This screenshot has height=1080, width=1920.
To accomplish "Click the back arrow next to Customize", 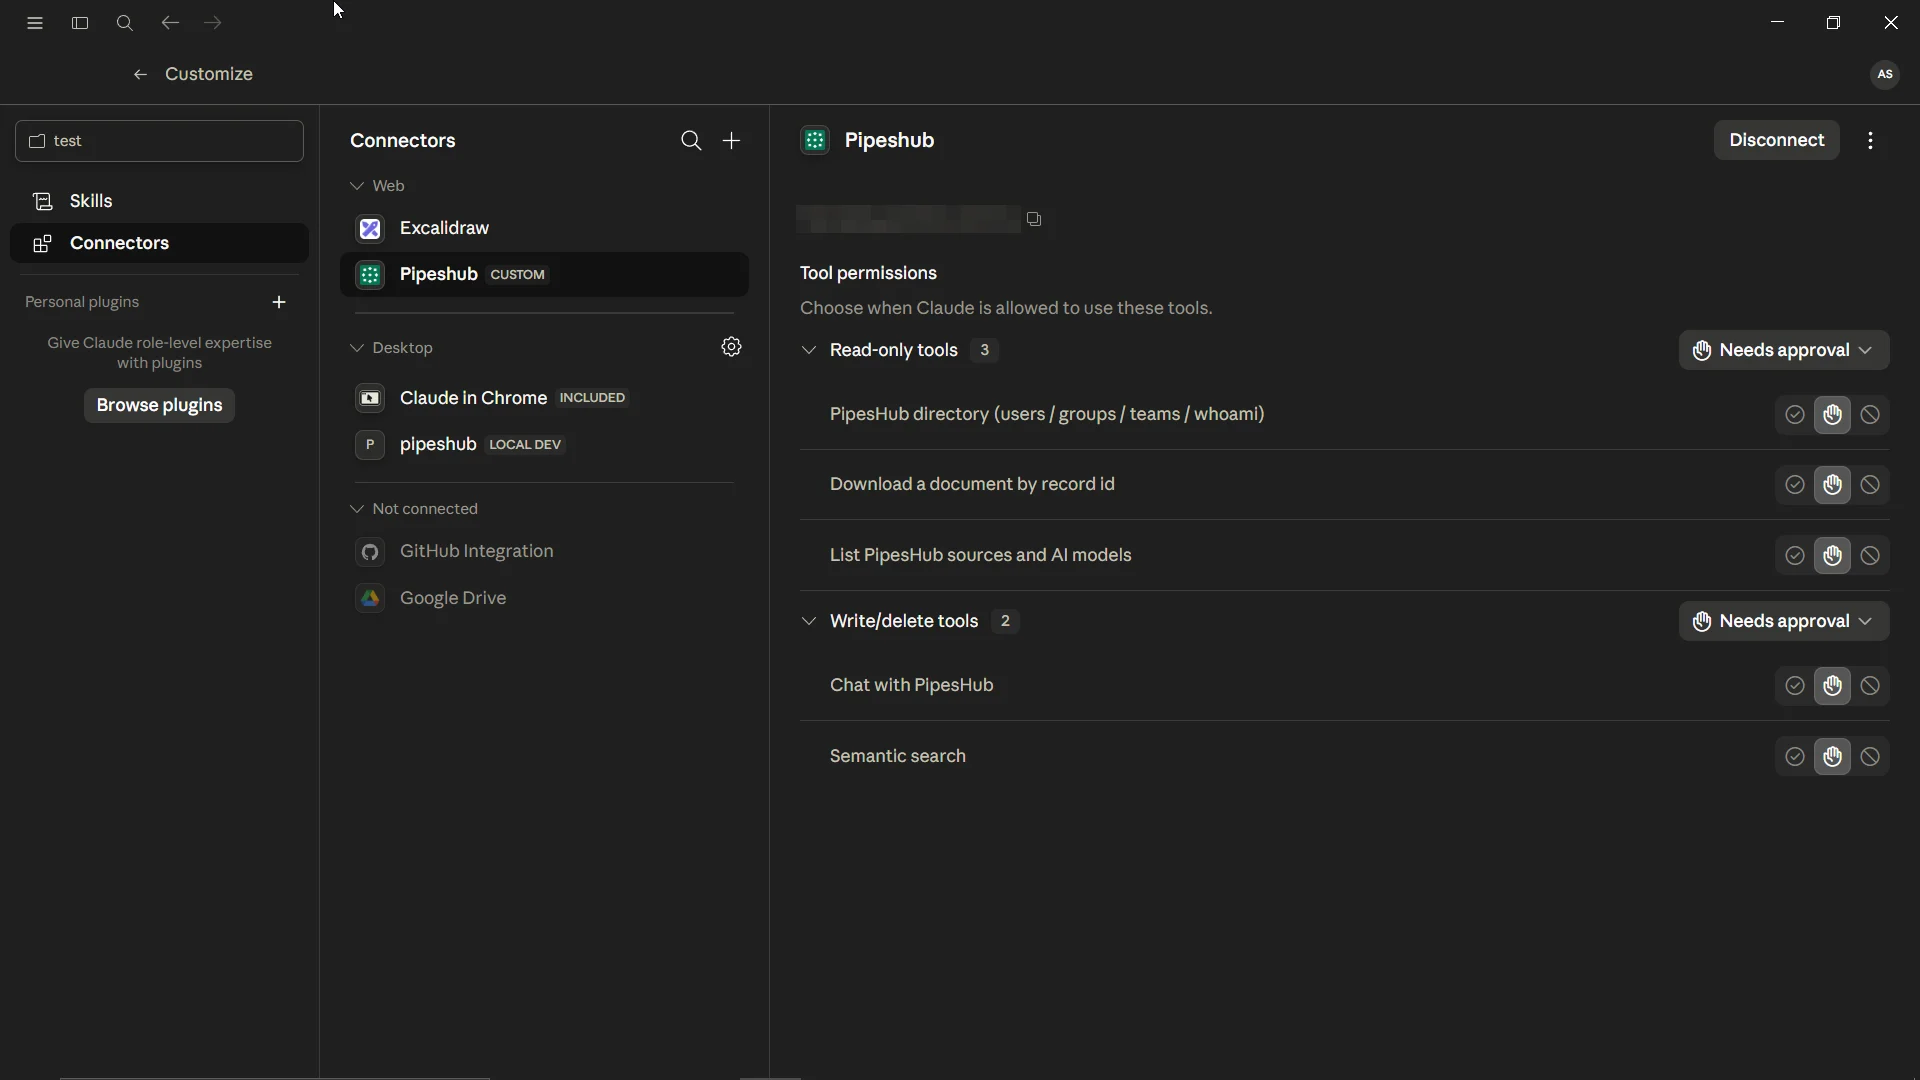I will (140, 74).
